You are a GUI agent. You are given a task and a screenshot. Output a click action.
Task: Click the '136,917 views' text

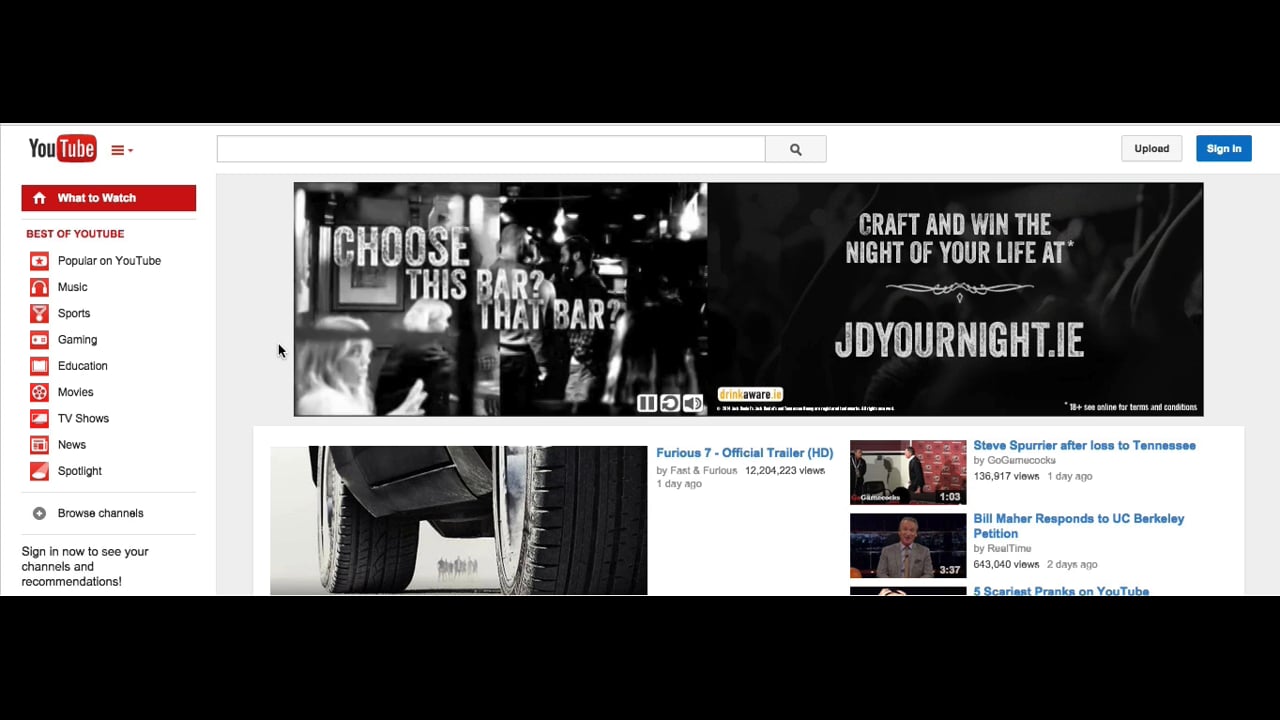pyautogui.click(x=1007, y=476)
